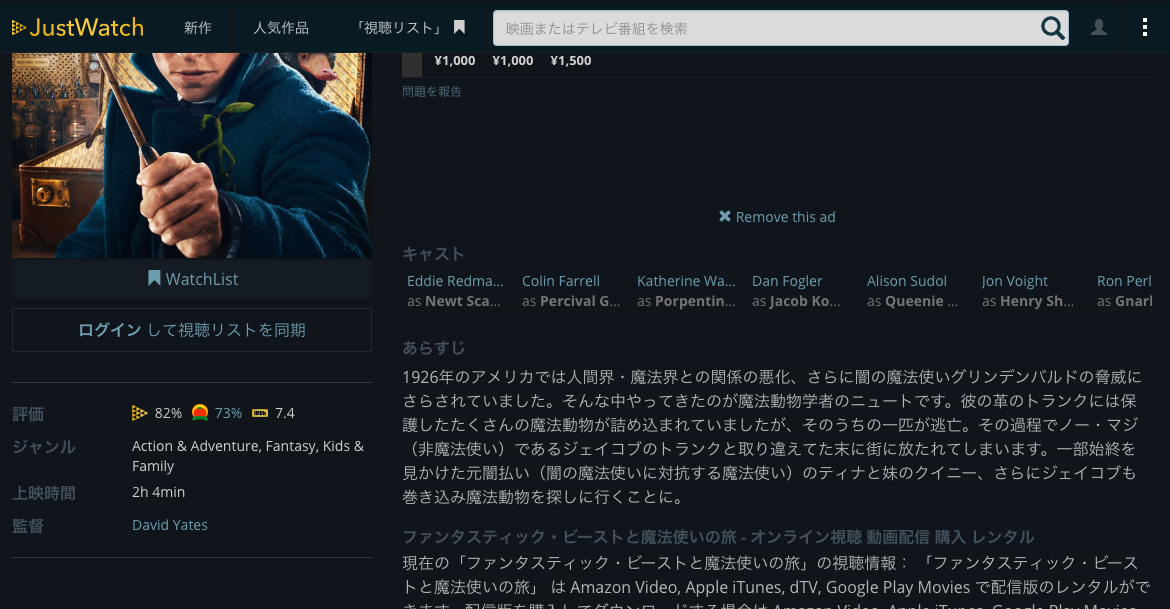This screenshot has width=1170, height=609.
Task: Click the 問題を報告 link
Action: point(431,91)
